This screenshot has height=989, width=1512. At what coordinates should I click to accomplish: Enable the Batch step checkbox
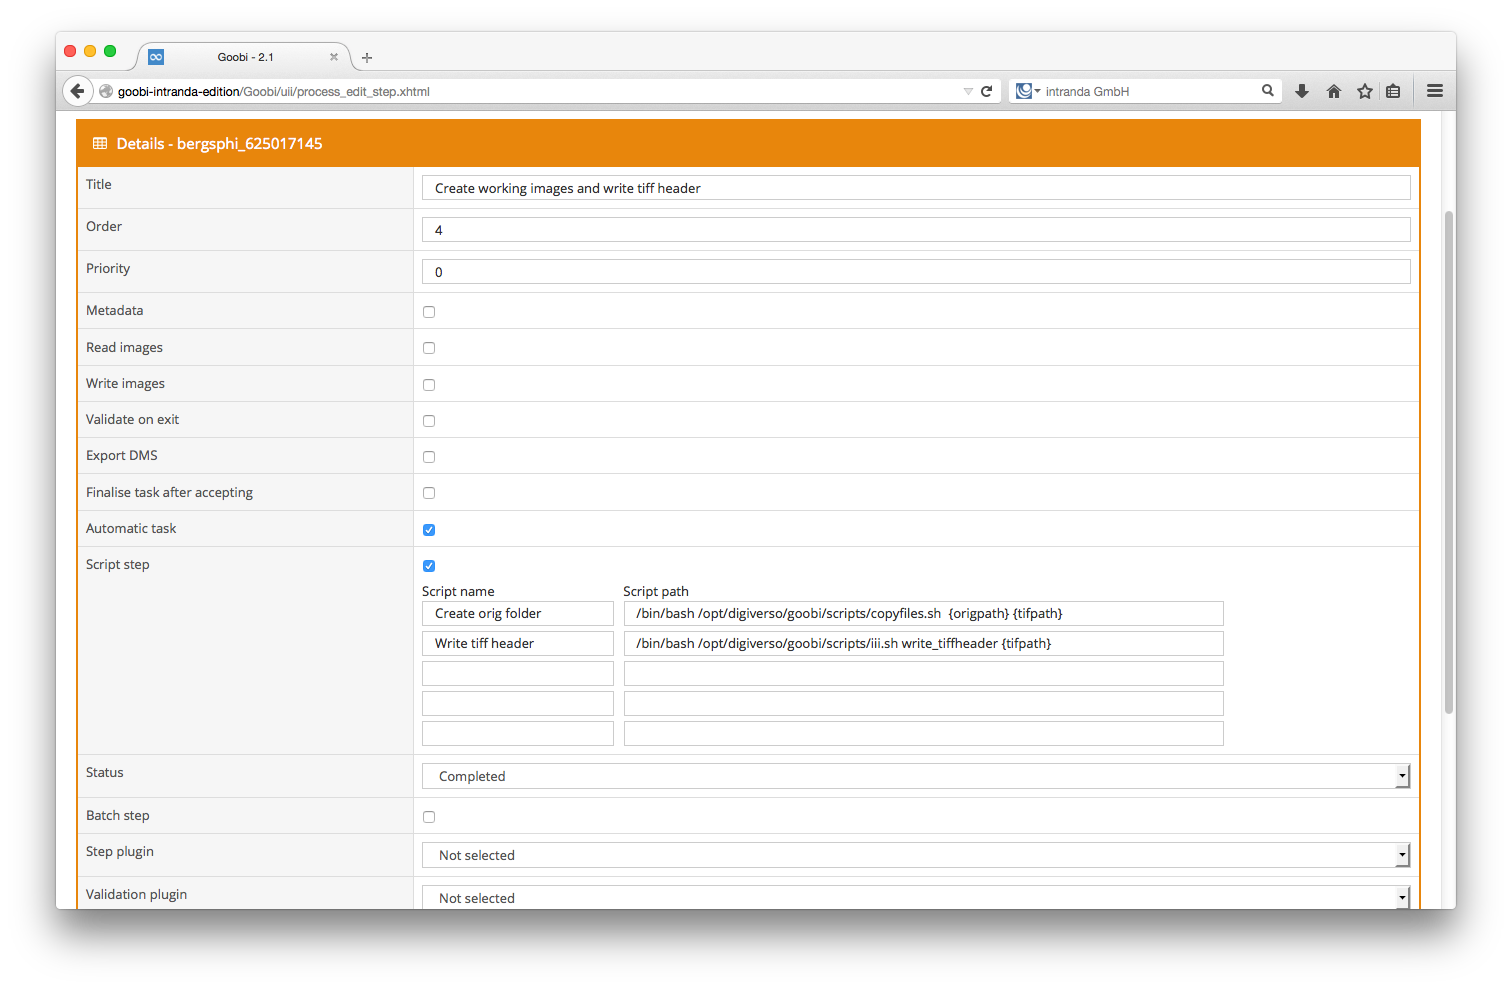tap(429, 816)
